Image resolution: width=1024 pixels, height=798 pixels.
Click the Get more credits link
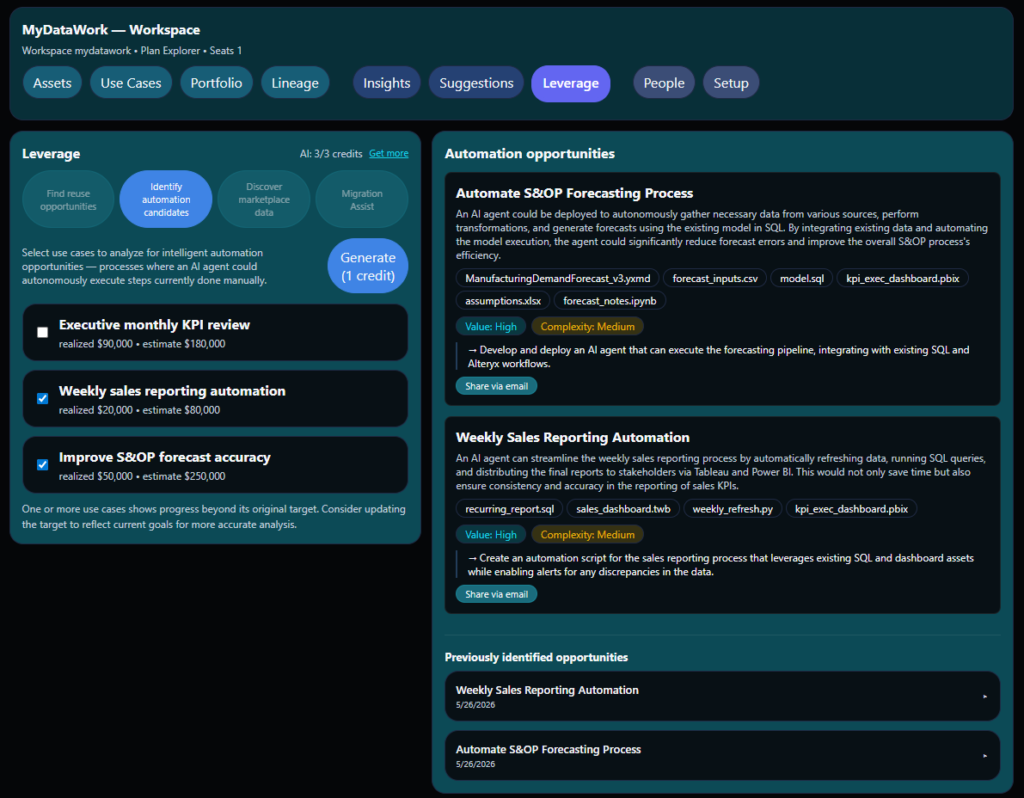coord(389,153)
